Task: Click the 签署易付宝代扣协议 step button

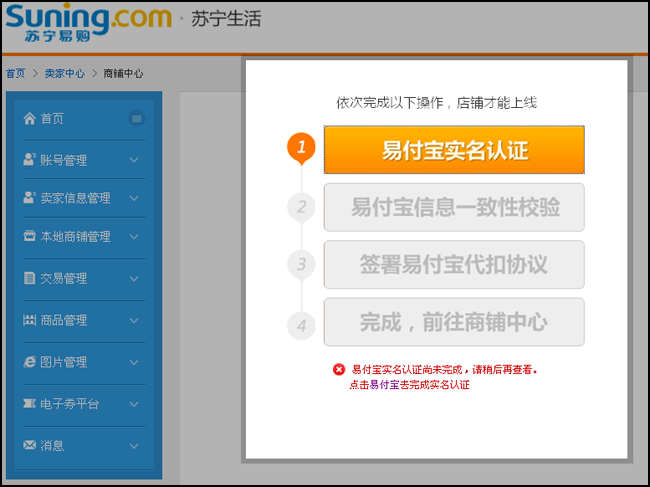Action: tap(453, 265)
